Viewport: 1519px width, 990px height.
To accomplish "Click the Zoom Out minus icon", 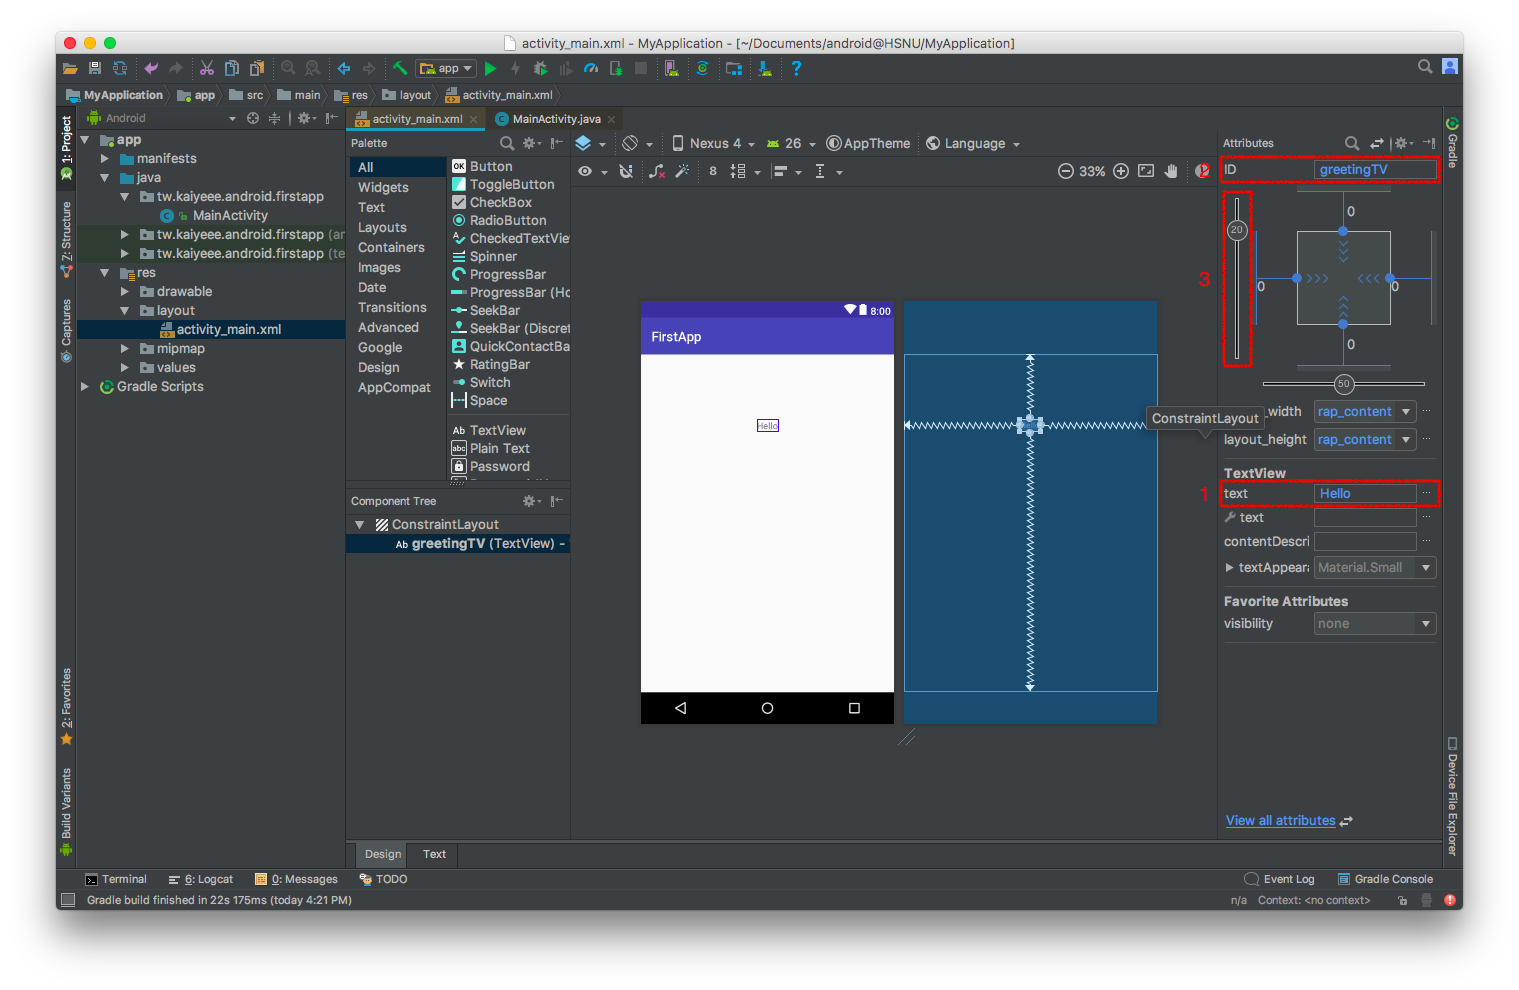I will pos(1066,171).
